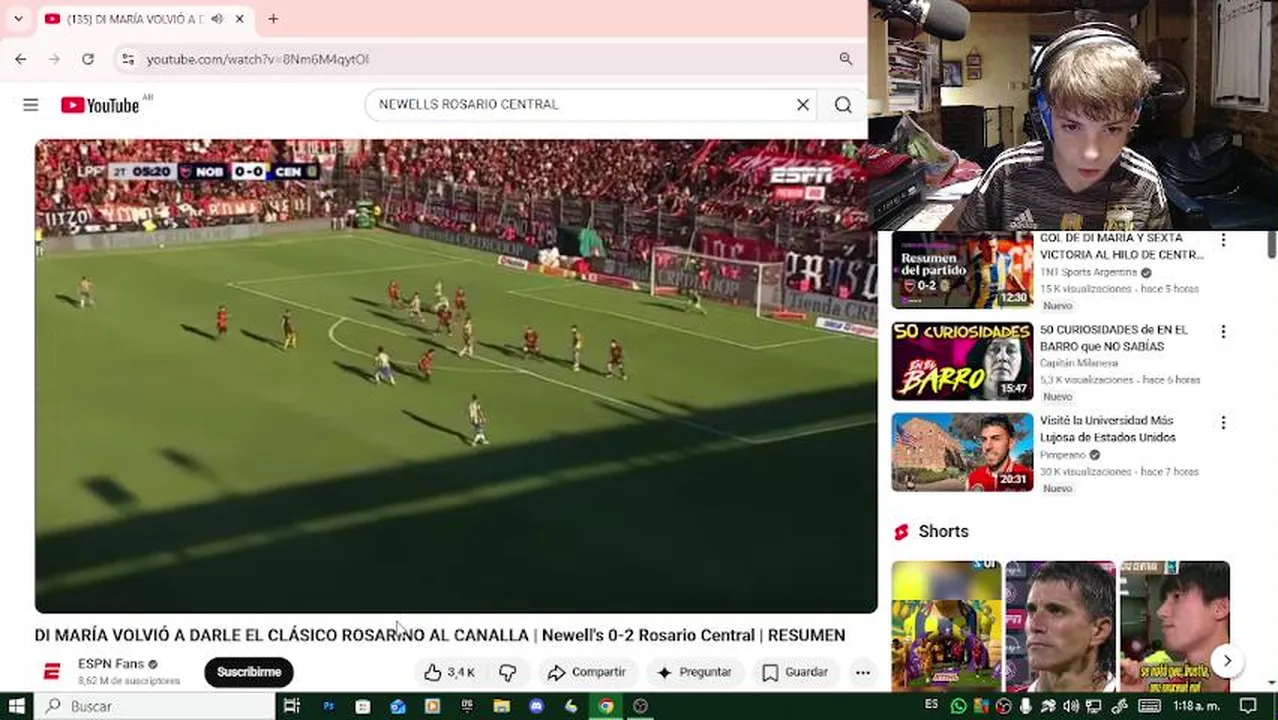Click the microphone tray icon

coord(1026,706)
